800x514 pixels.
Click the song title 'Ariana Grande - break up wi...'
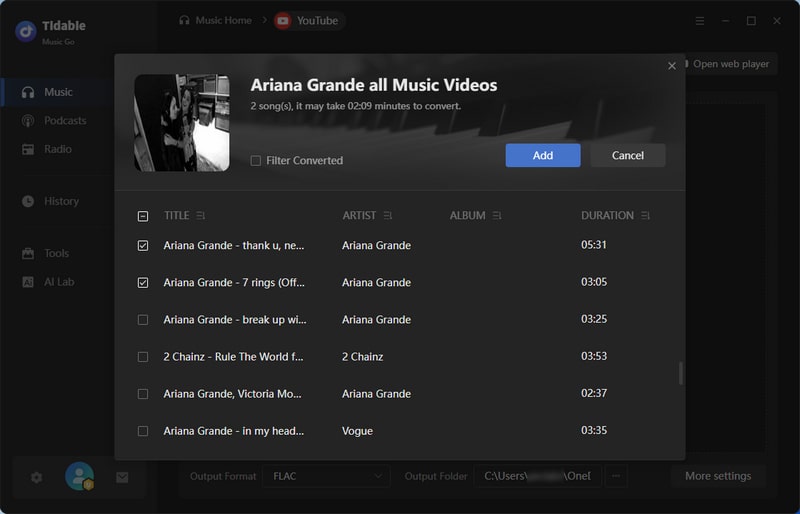(x=235, y=320)
